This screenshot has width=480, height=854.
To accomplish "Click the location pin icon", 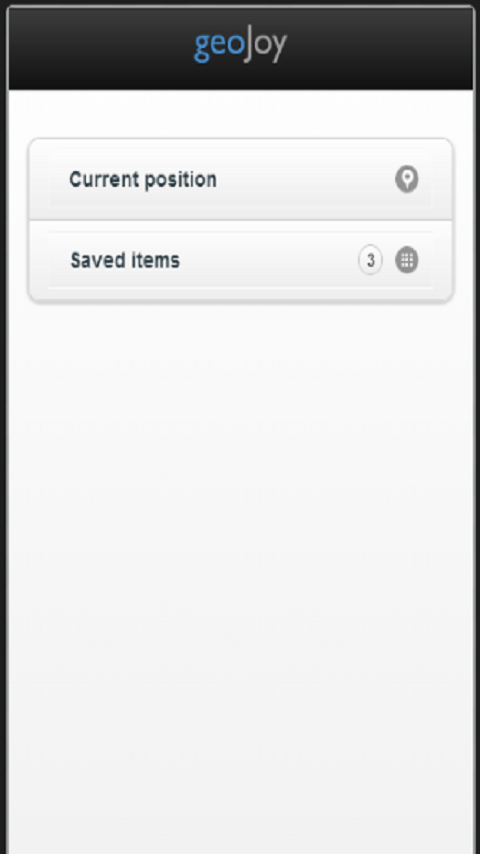I will (406, 180).
